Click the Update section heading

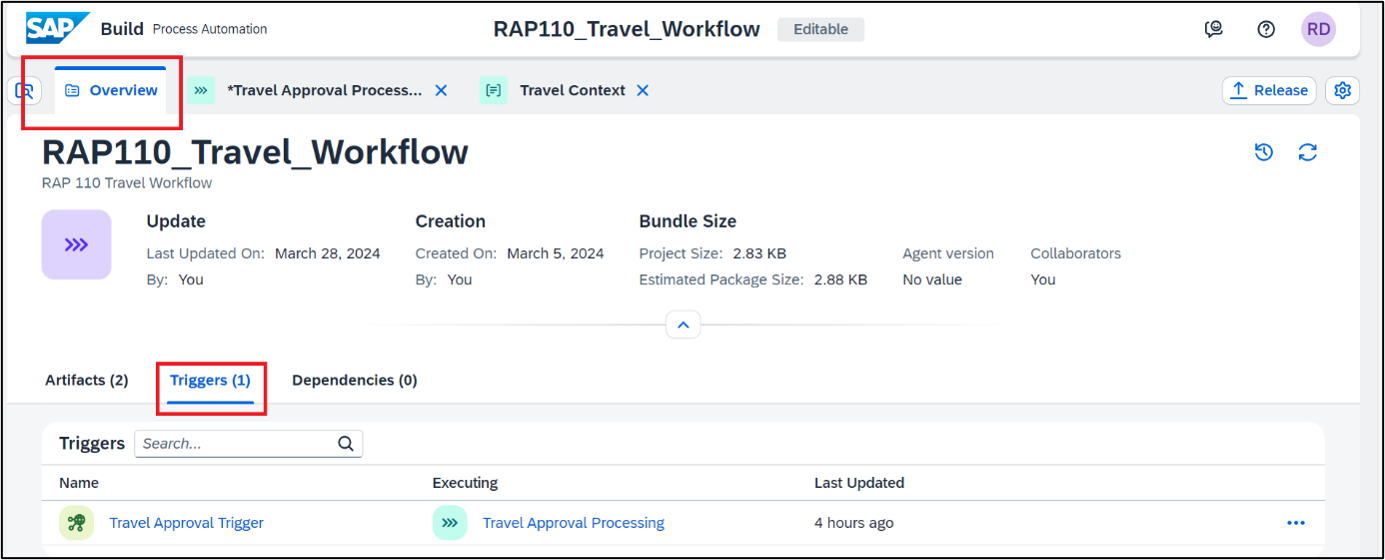pos(176,222)
